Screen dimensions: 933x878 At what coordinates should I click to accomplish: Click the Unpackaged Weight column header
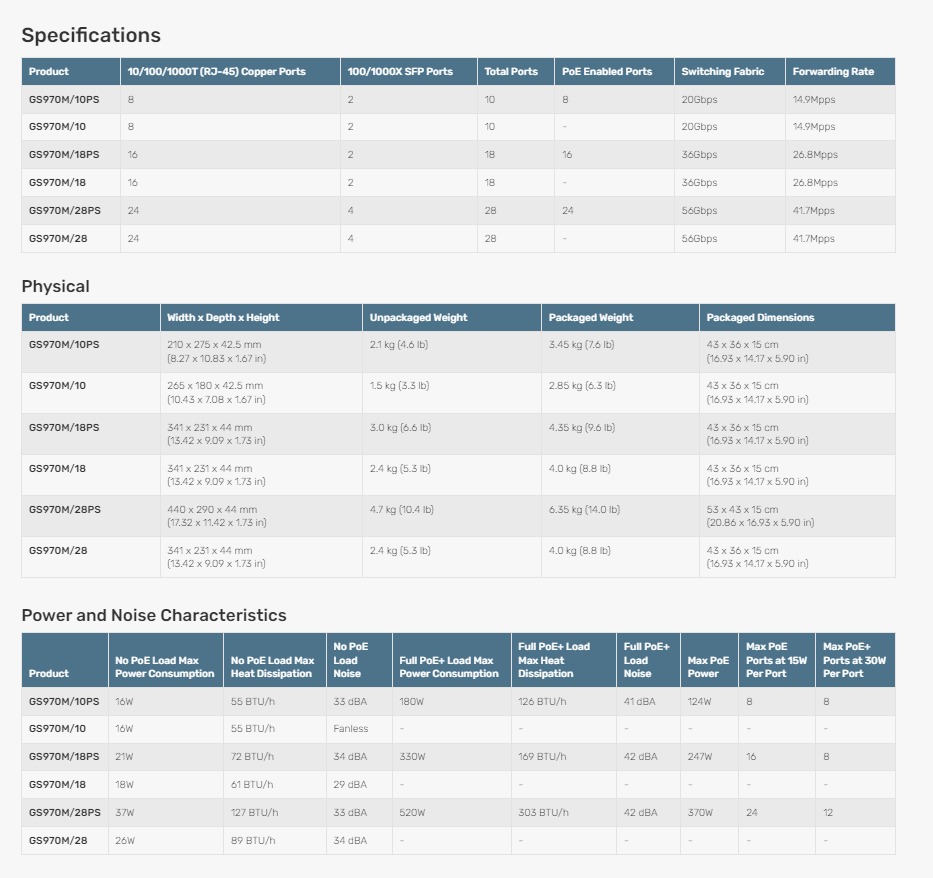click(x=418, y=318)
